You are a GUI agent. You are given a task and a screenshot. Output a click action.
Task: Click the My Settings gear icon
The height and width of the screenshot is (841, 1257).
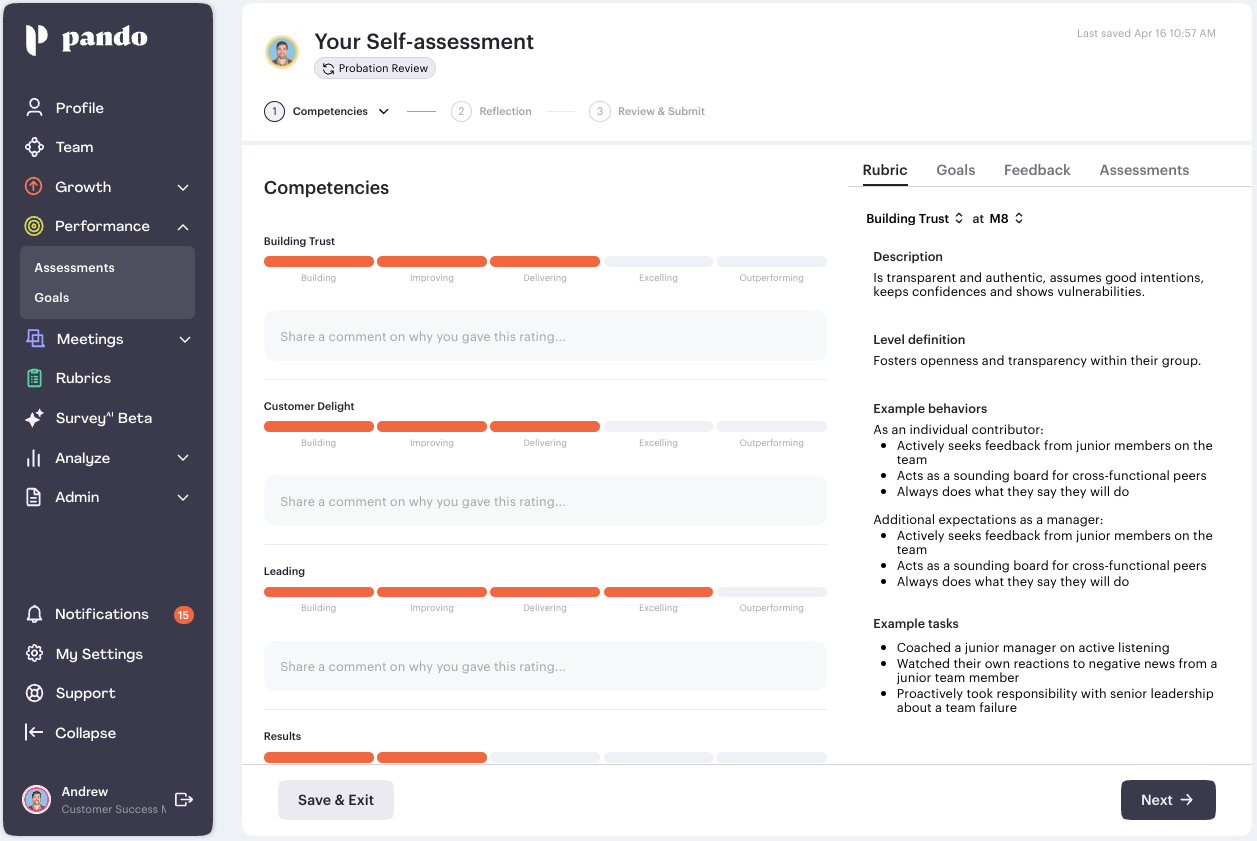click(x=34, y=654)
